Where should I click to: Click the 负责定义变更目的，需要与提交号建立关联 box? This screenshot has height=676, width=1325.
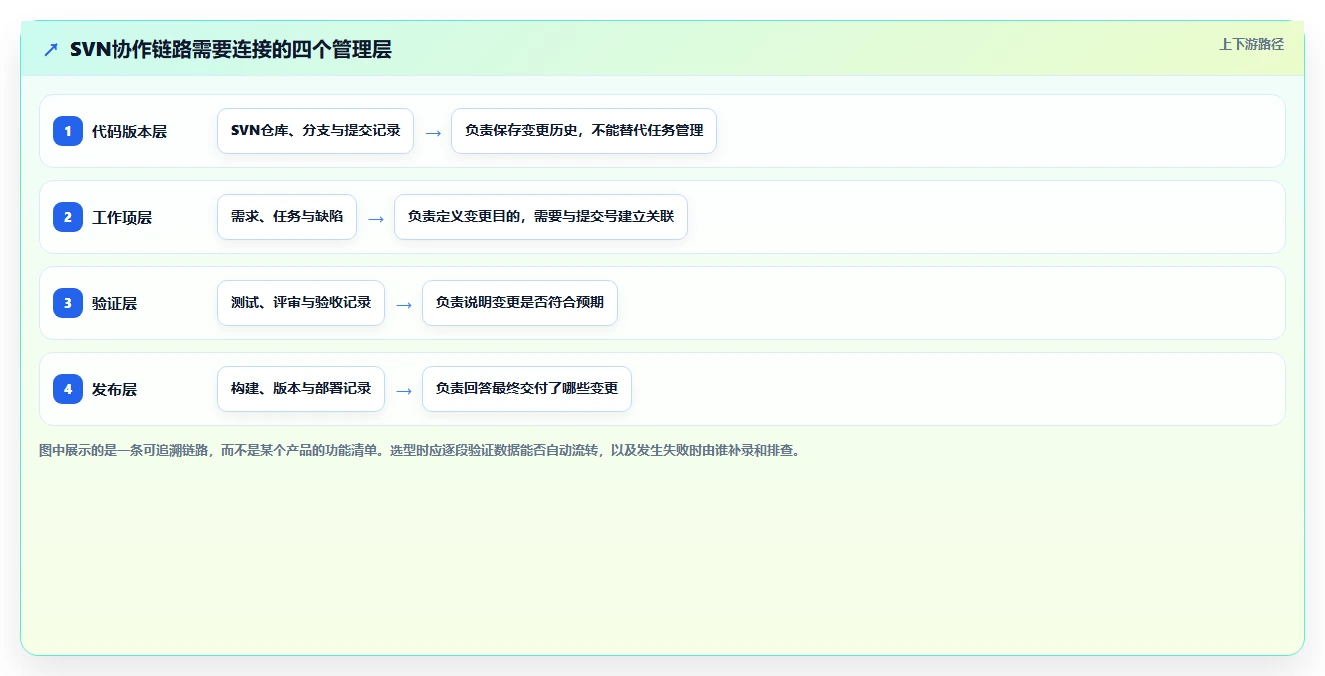[541, 217]
